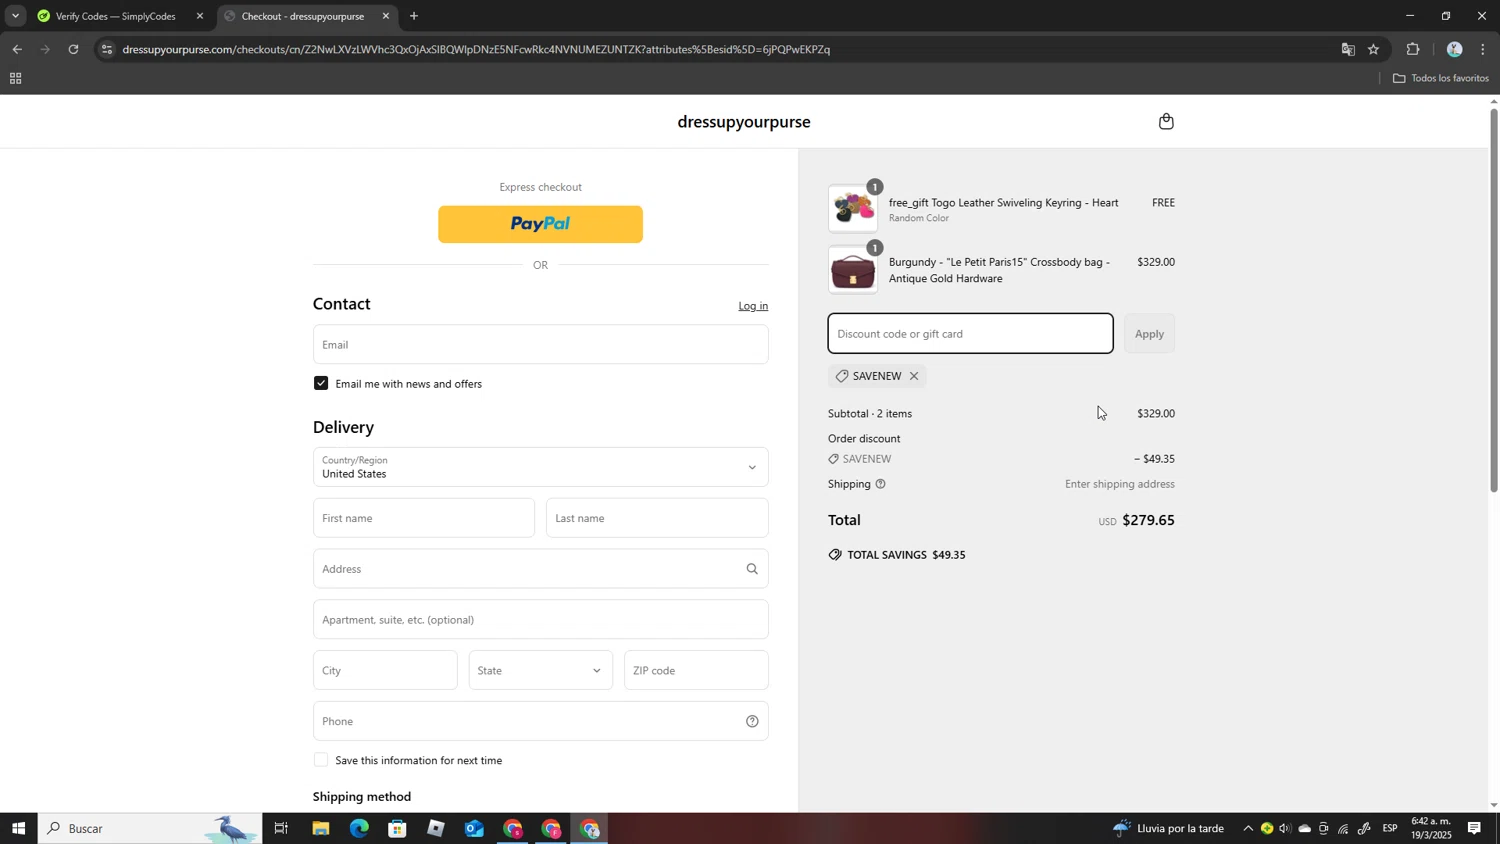Open the Windows notification center
Viewport: 1500px width, 844px height.
point(1474,829)
